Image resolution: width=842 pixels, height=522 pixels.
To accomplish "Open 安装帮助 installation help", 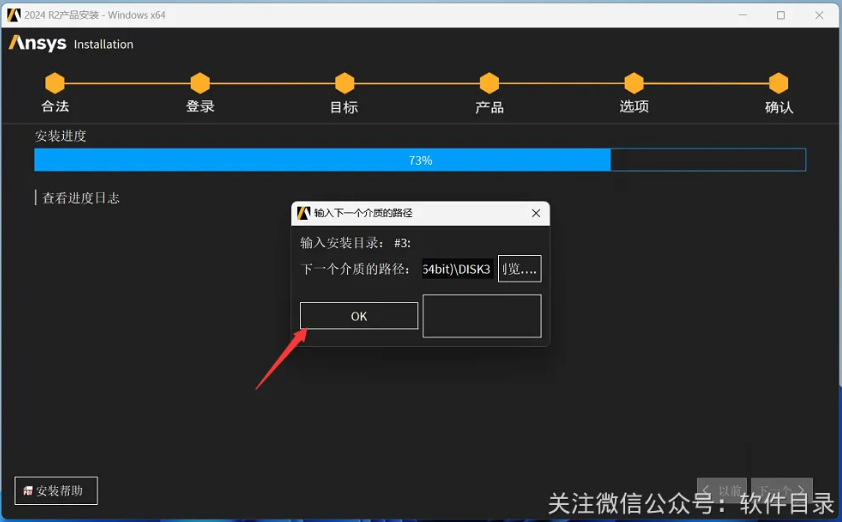I will tap(56, 491).
